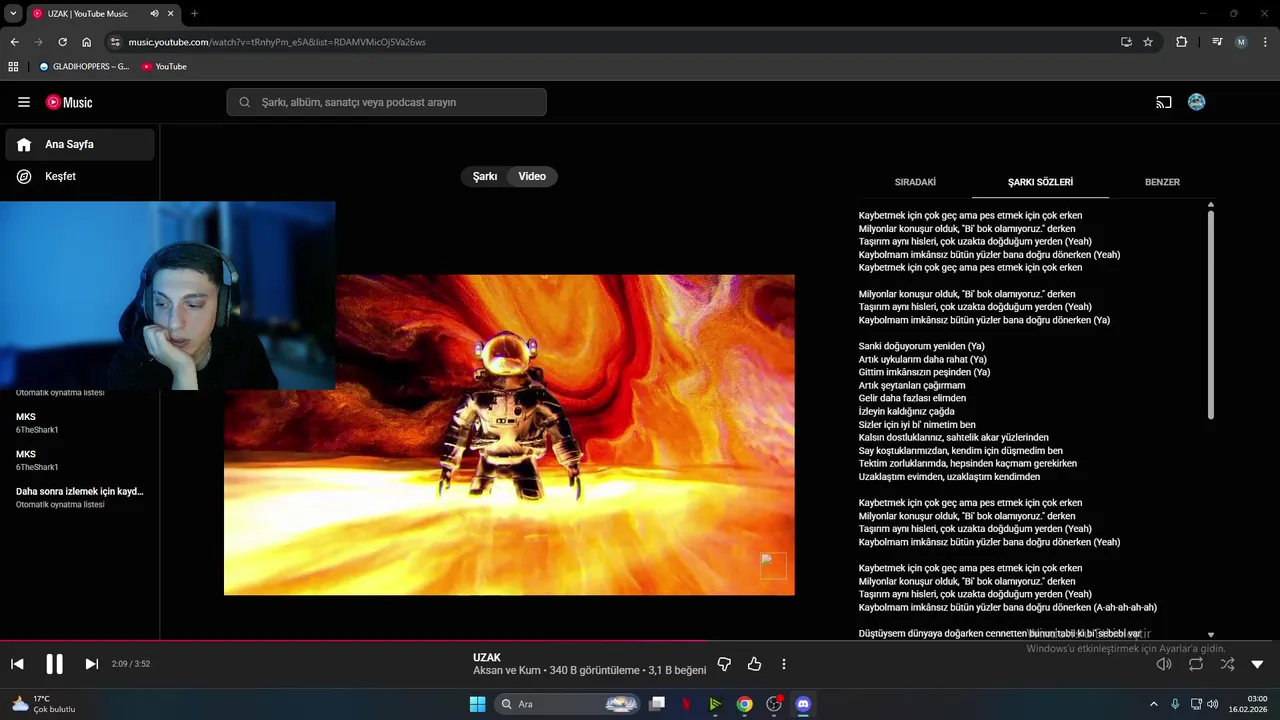This screenshot has width=1280, height=720.
Task: Open YouTube bookmark
Action: coord(164,66)
